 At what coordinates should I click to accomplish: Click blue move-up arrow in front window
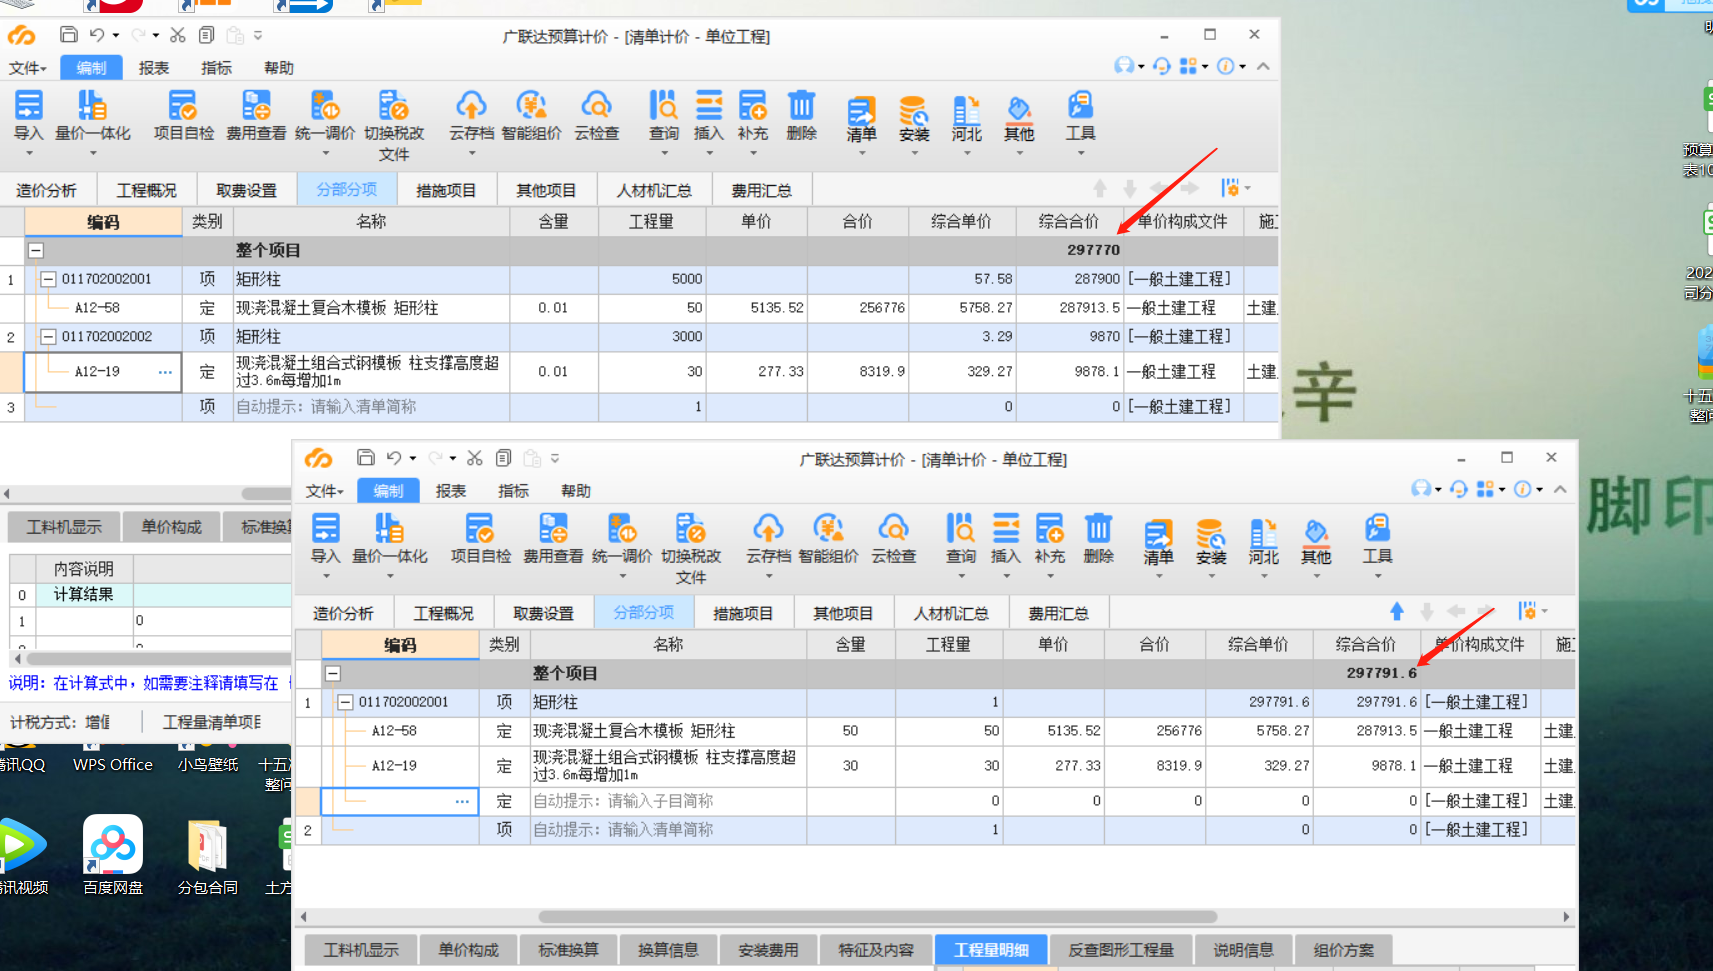(1397, 611)
